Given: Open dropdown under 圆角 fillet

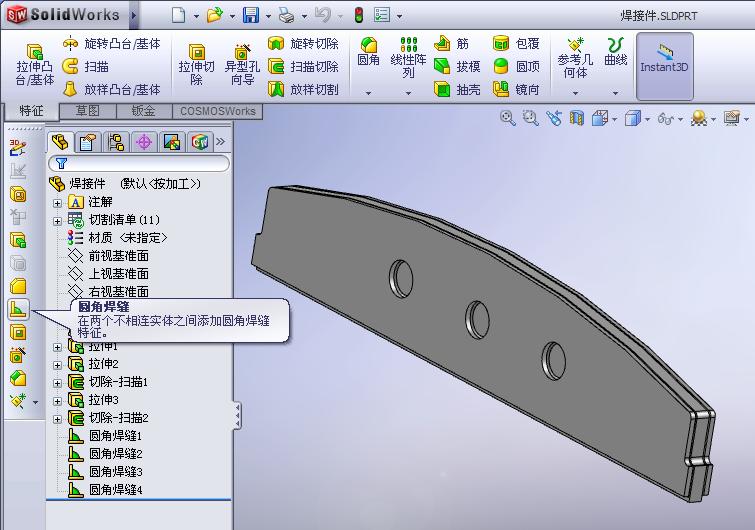Looking at the screenshot, I should [x=368, y=93].
